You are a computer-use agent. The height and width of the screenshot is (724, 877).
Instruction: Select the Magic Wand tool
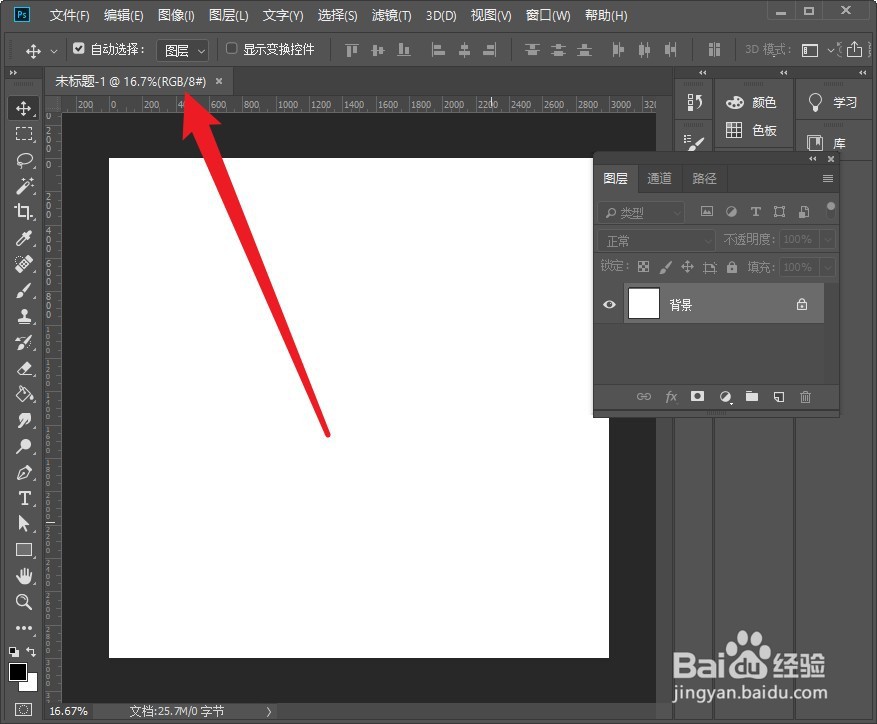(23, 185)
